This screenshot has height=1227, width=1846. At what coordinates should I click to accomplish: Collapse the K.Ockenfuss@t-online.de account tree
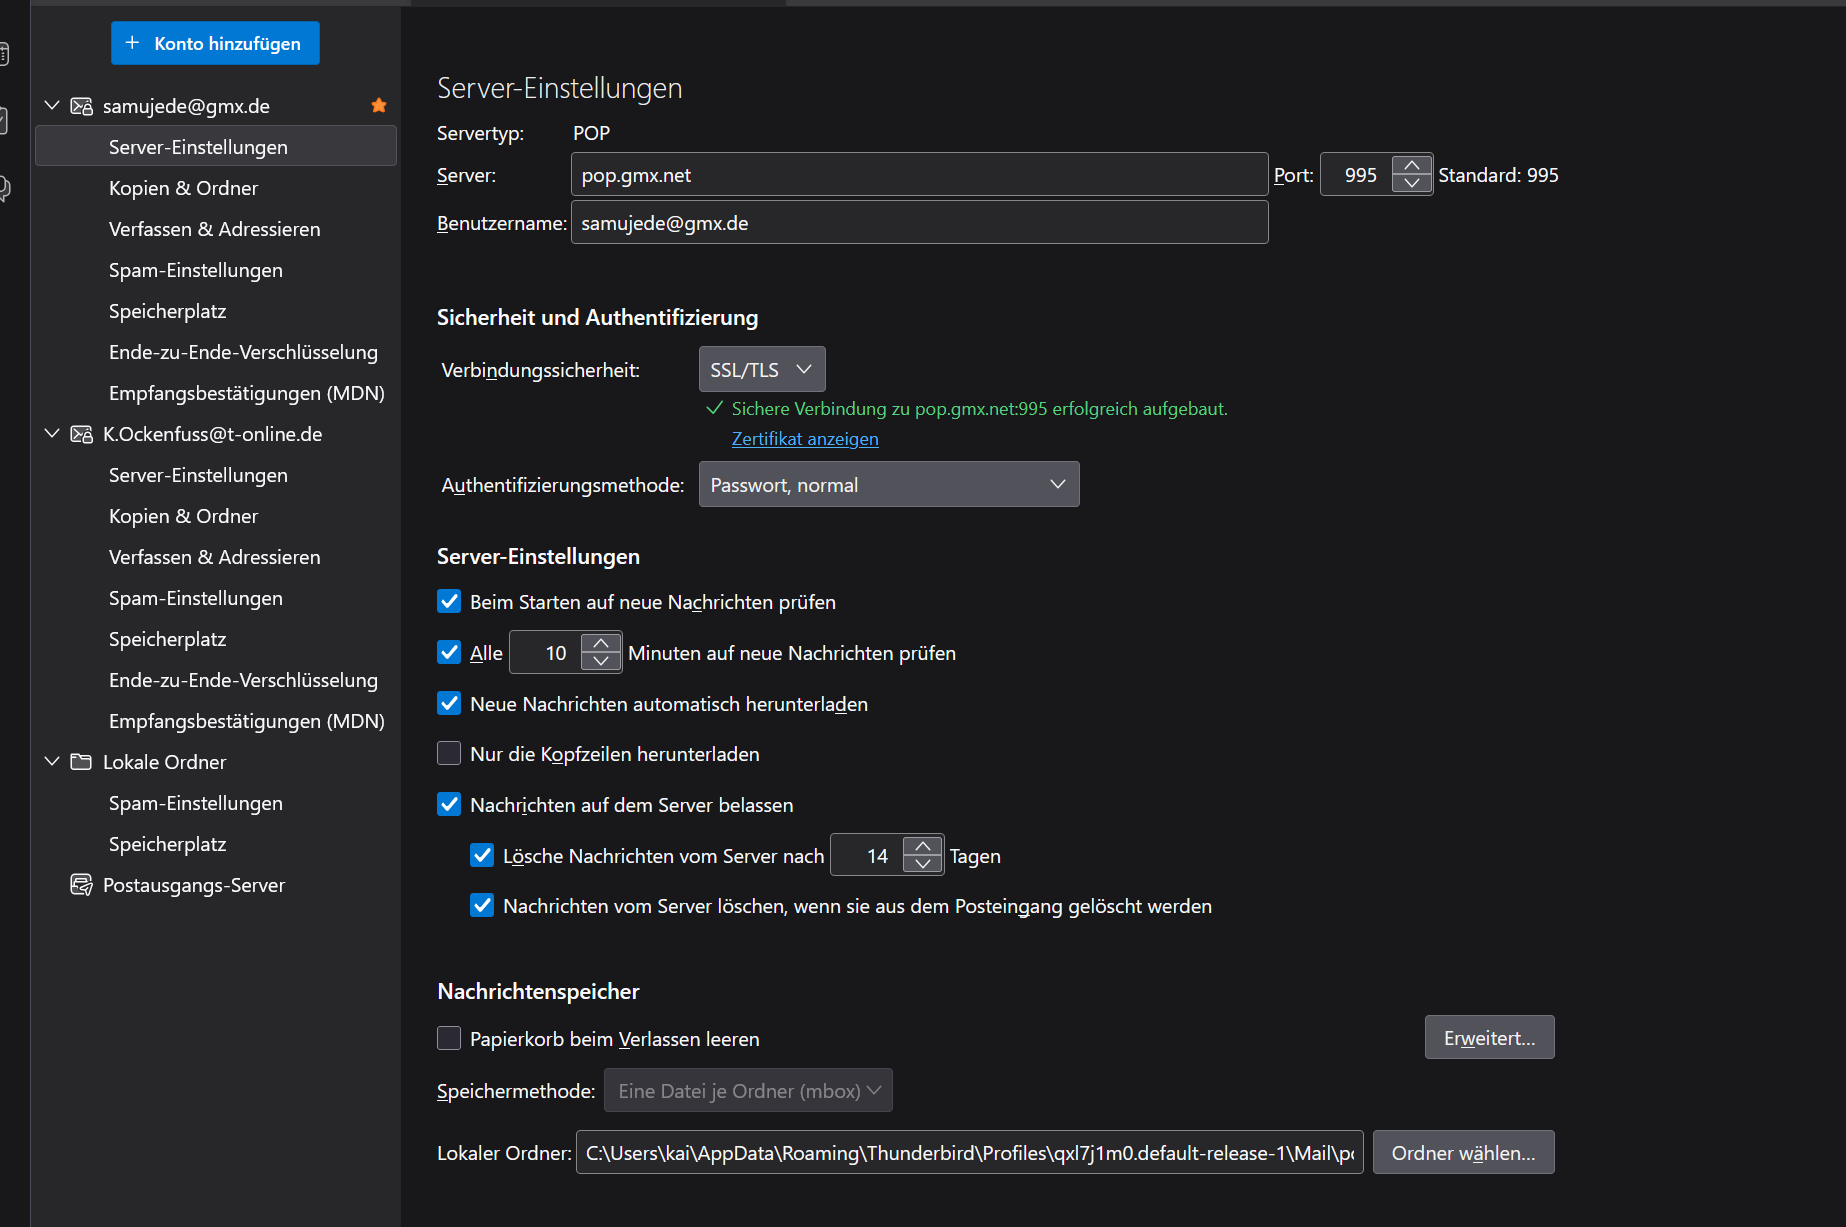pyautogui.click(x=52, y=433)
